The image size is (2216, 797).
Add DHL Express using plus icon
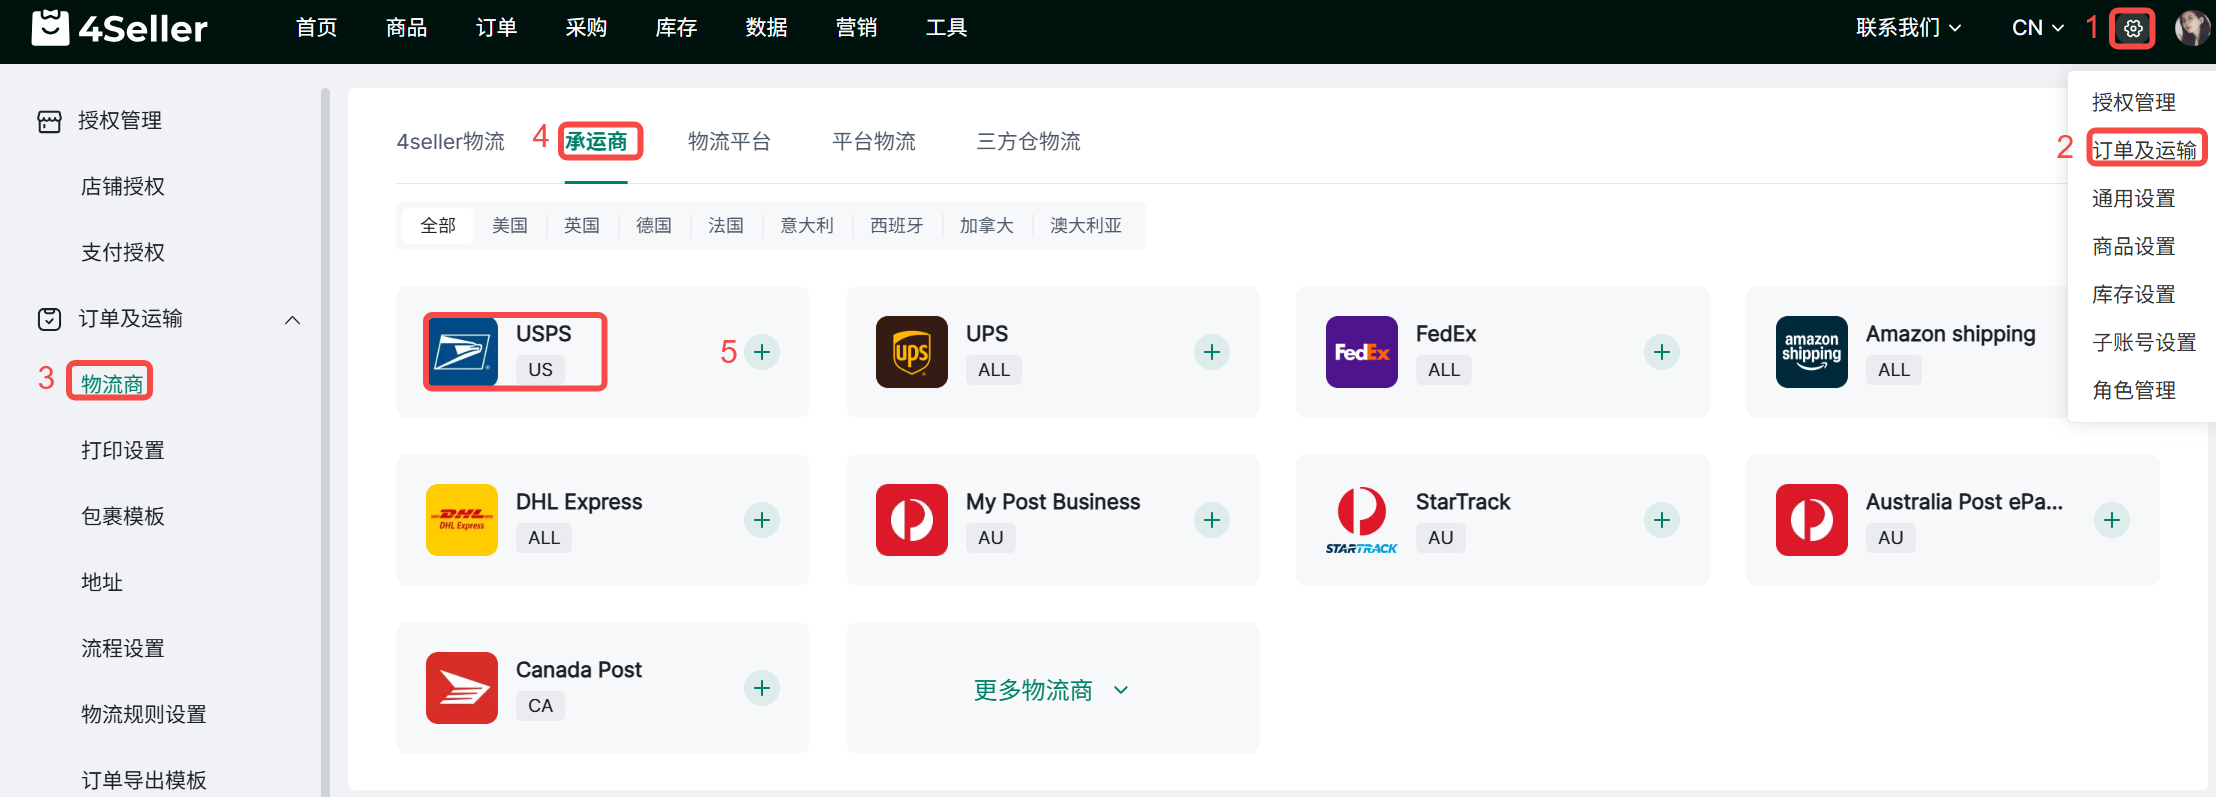point(762,520)
